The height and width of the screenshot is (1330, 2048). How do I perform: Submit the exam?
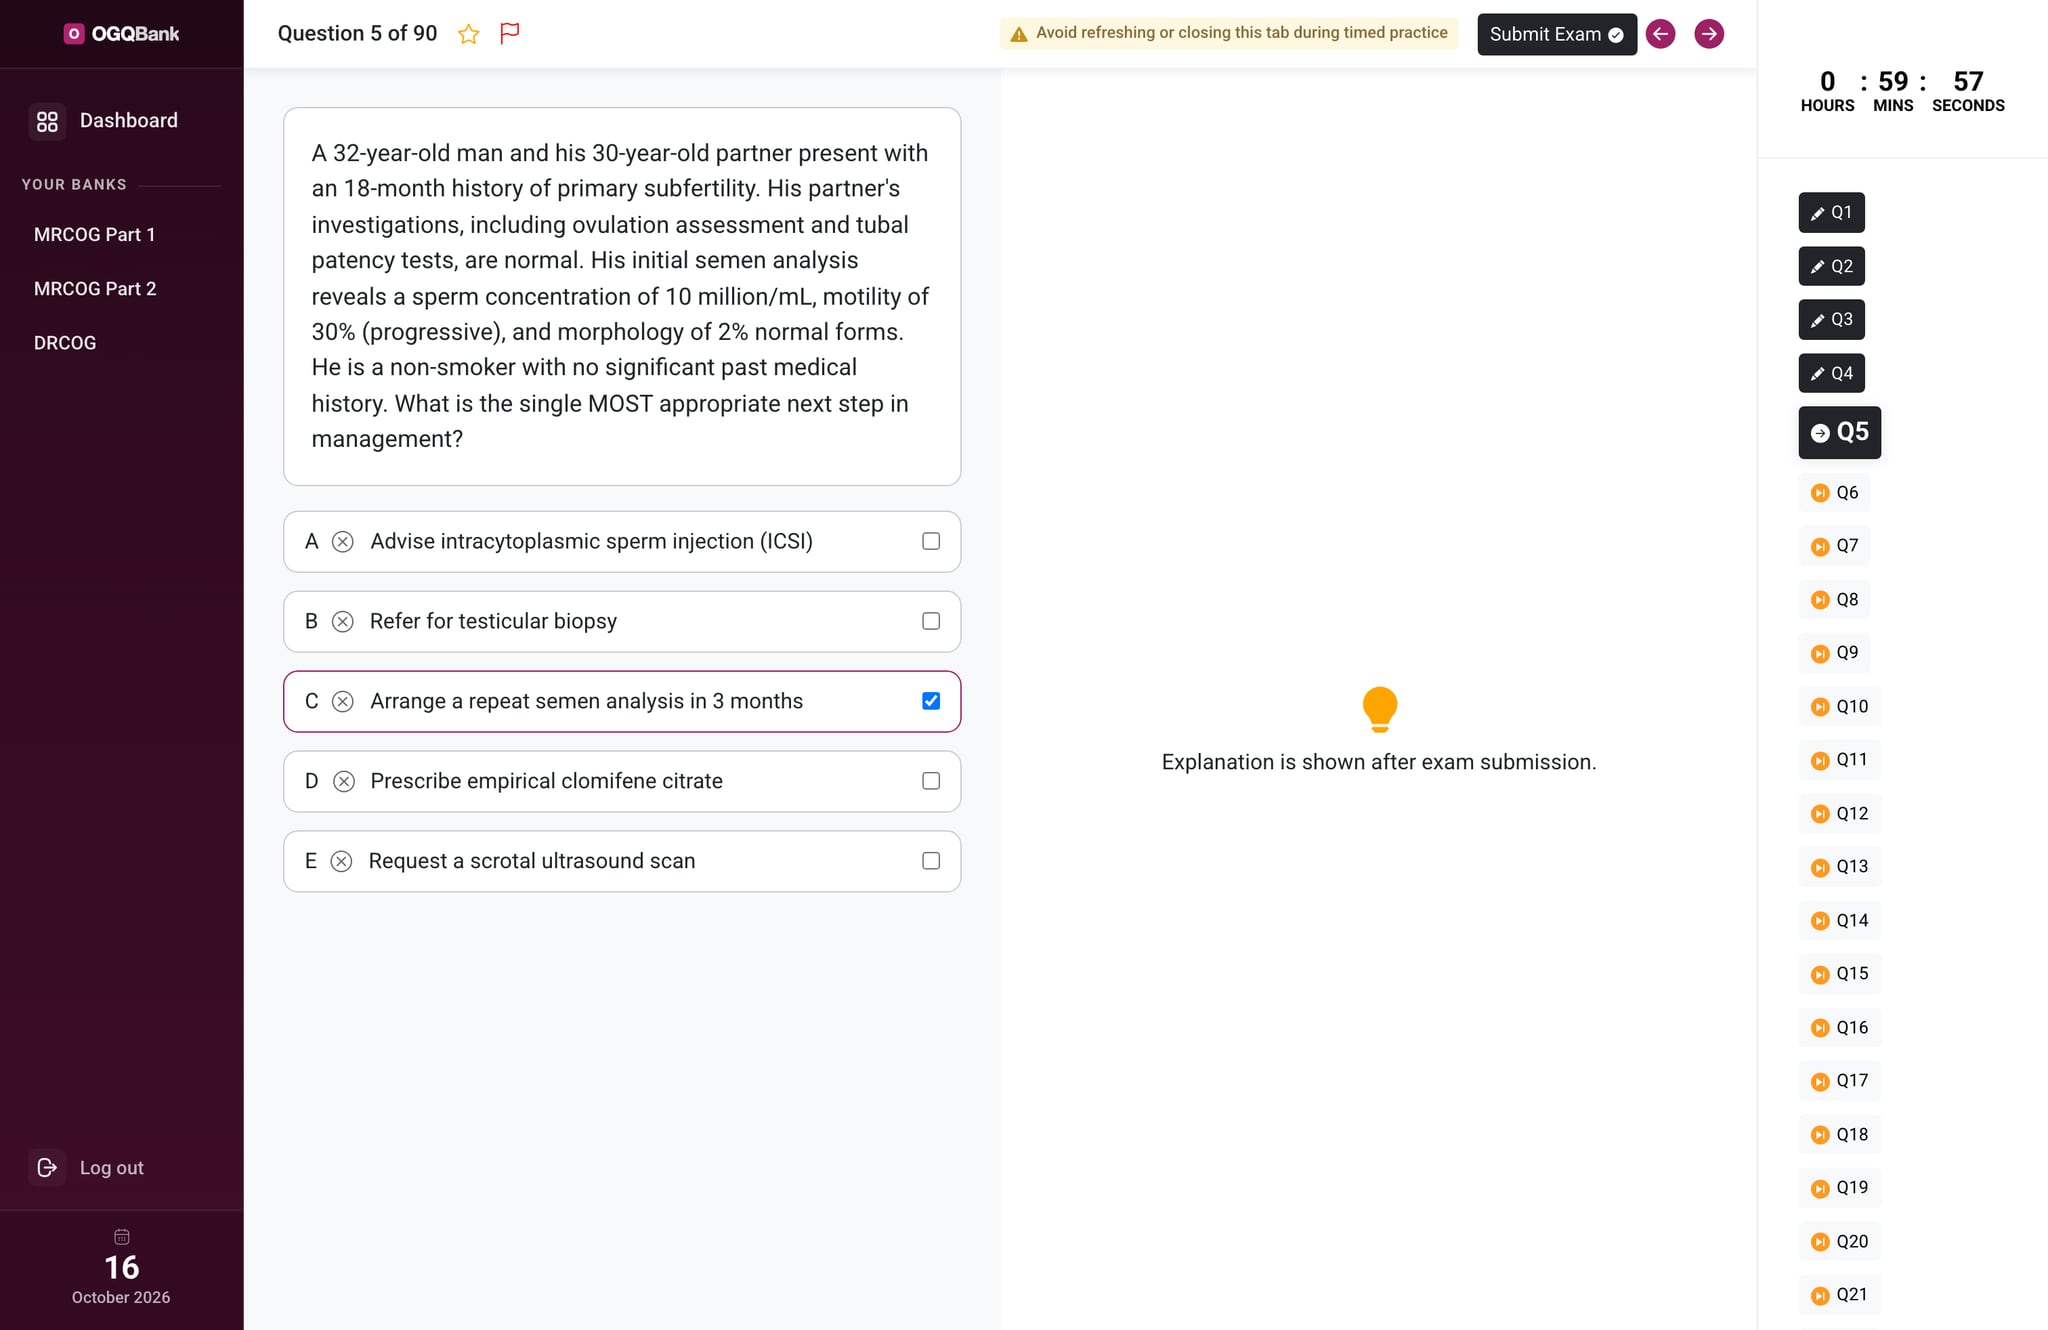pos(1557,34)
